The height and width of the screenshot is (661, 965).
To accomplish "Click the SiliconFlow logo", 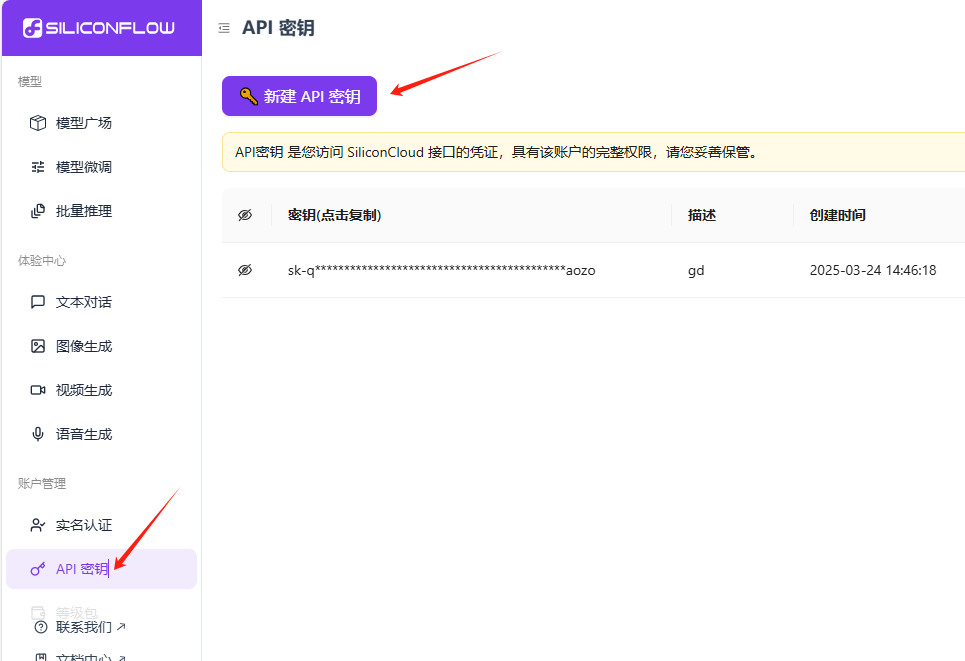I will (98, 28).
